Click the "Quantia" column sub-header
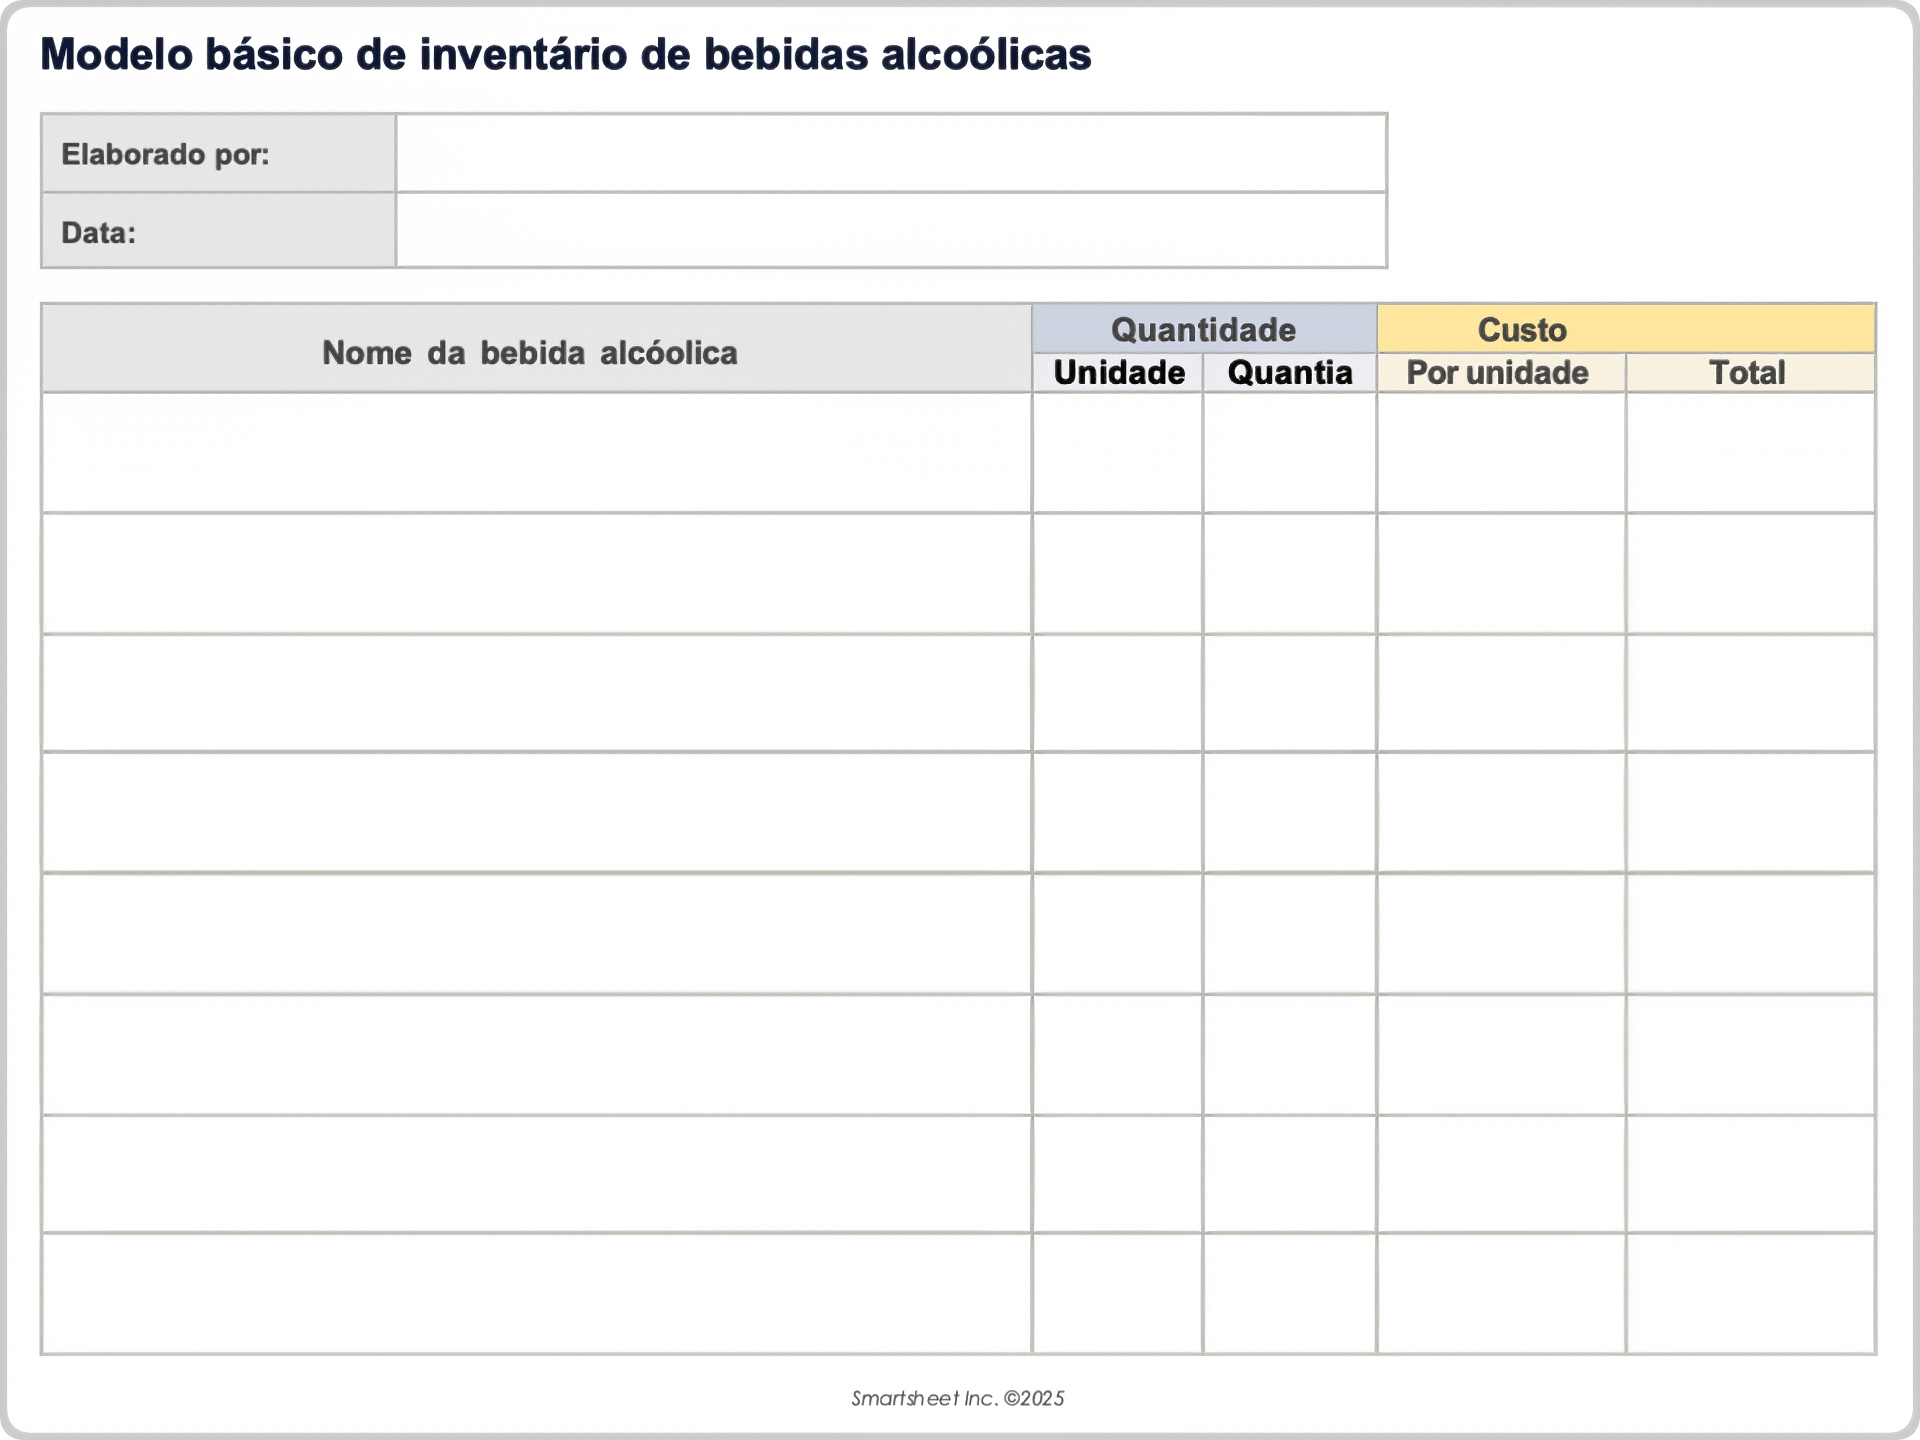The height and width of the screenshot is (1440, 1920). [1289, 373]
